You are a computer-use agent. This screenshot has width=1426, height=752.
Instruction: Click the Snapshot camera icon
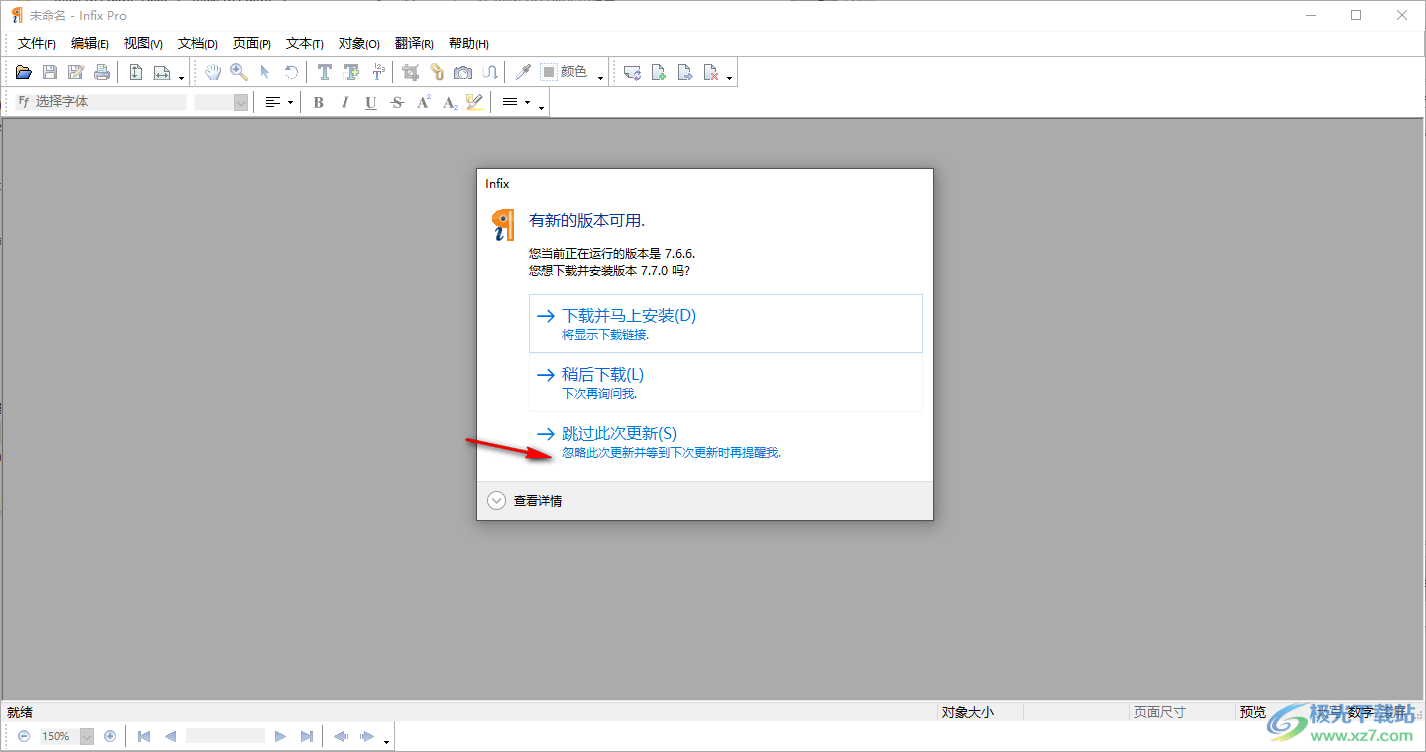(x=463, y=72)
